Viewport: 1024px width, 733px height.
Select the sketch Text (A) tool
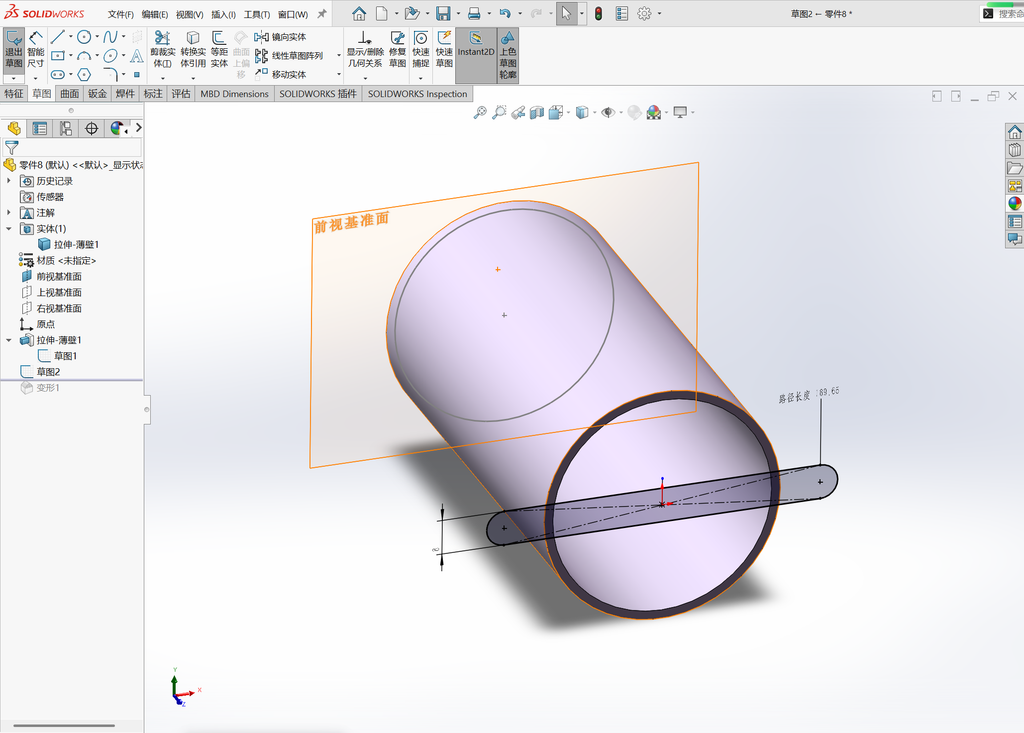[136, 56]
